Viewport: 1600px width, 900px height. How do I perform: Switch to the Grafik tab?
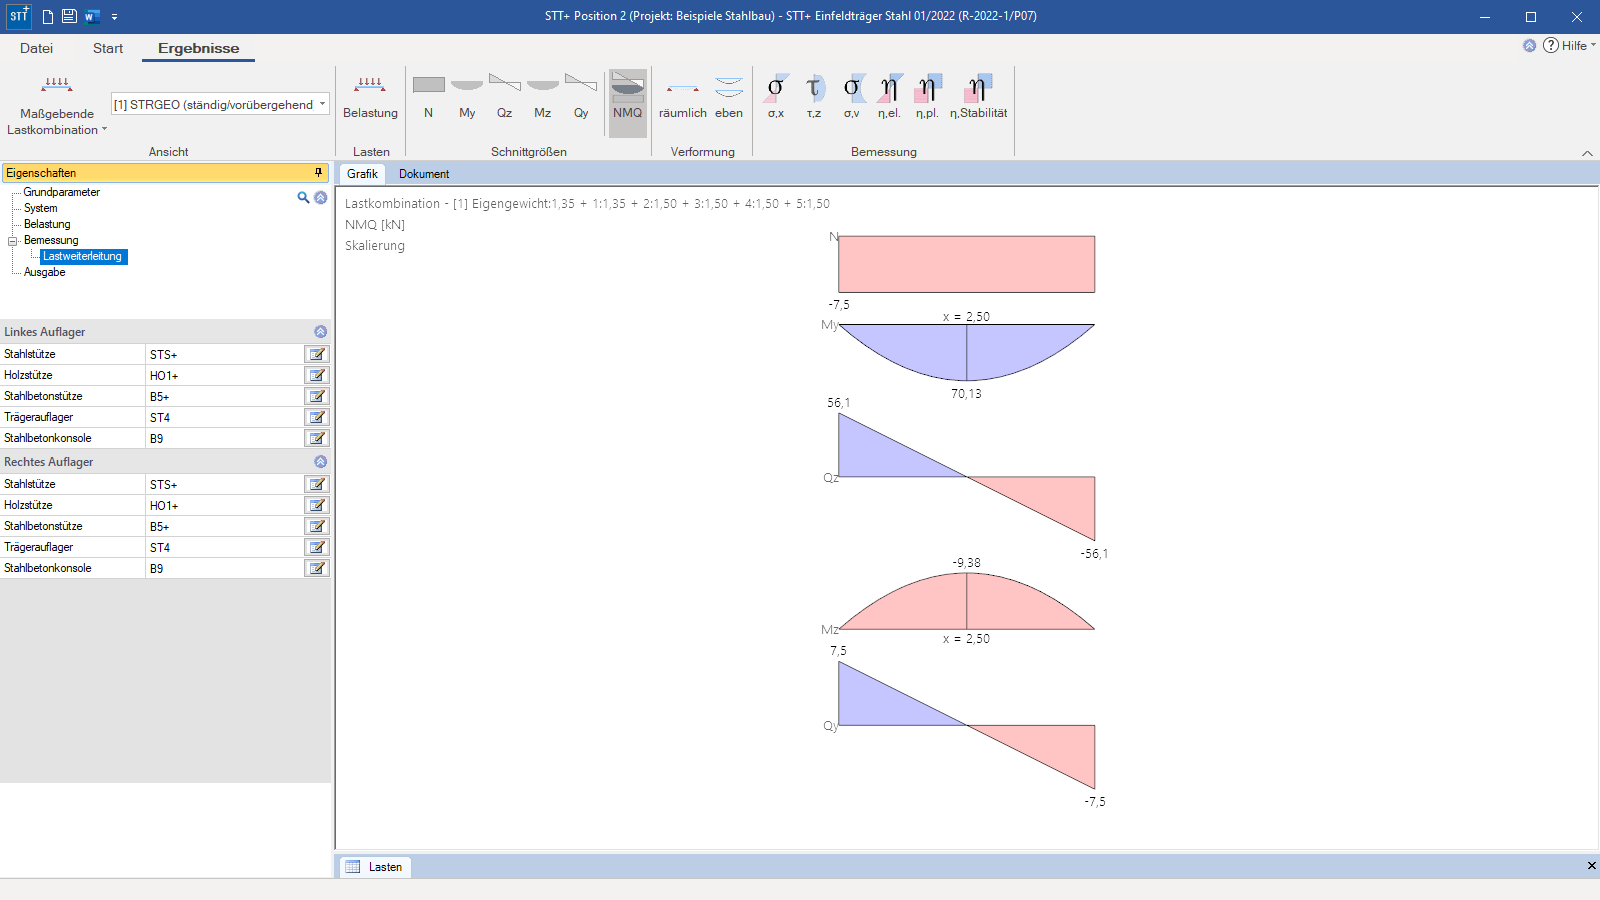click(362, 173)
